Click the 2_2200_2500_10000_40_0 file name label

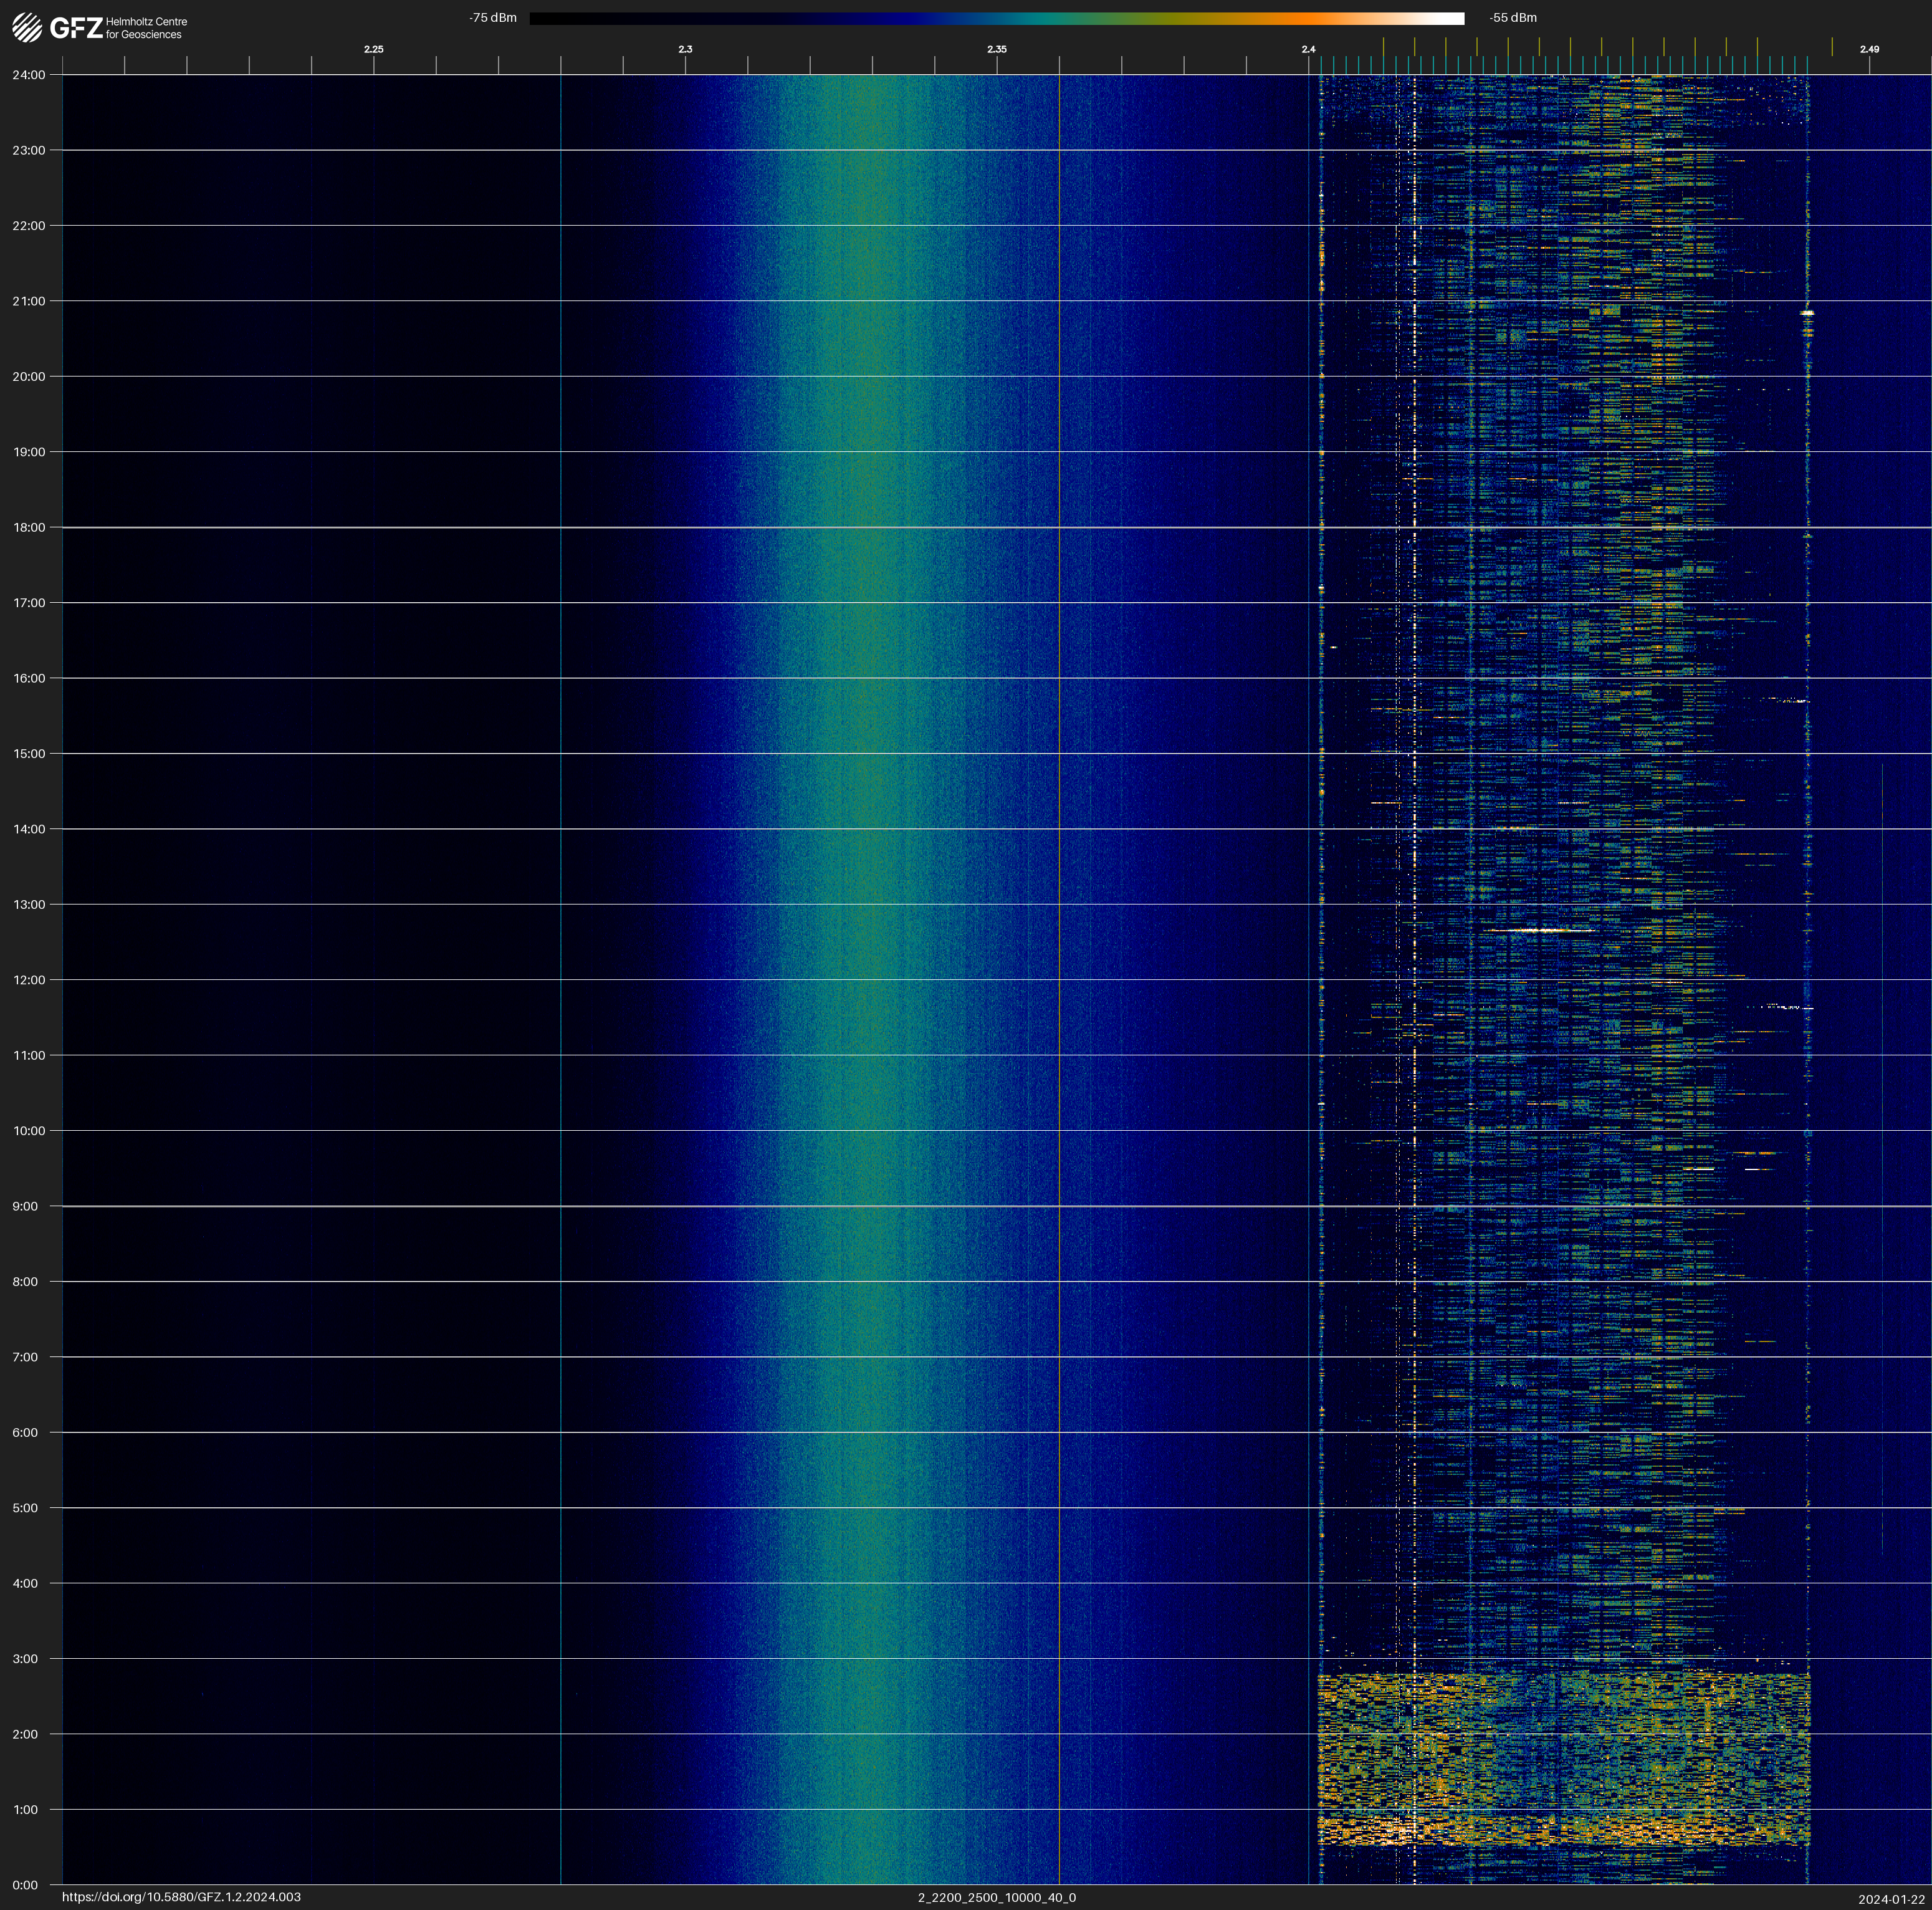[996, 1897]
